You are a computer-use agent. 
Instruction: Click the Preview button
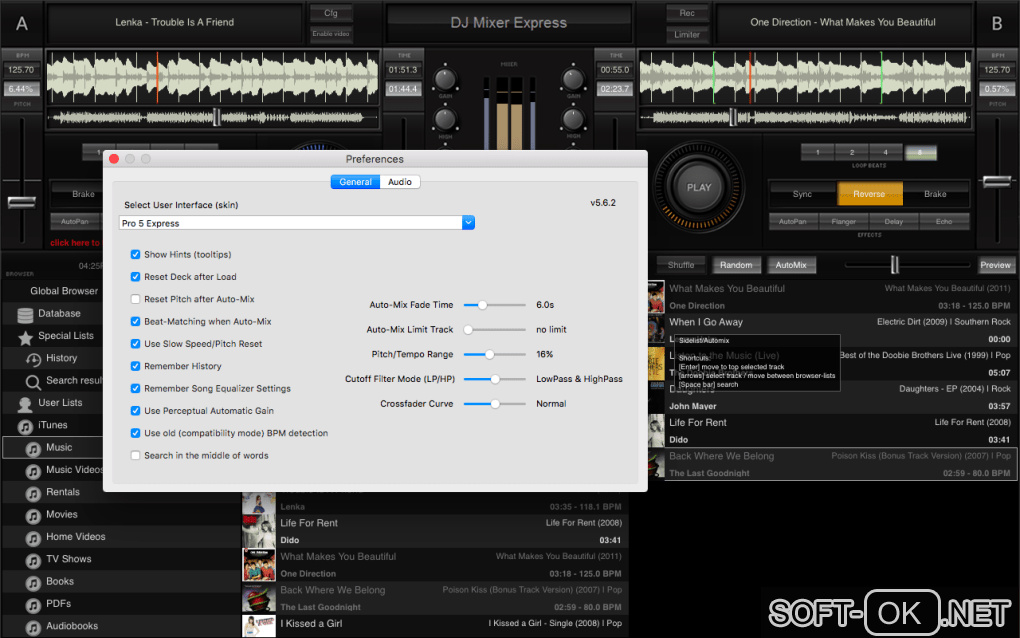995,265
